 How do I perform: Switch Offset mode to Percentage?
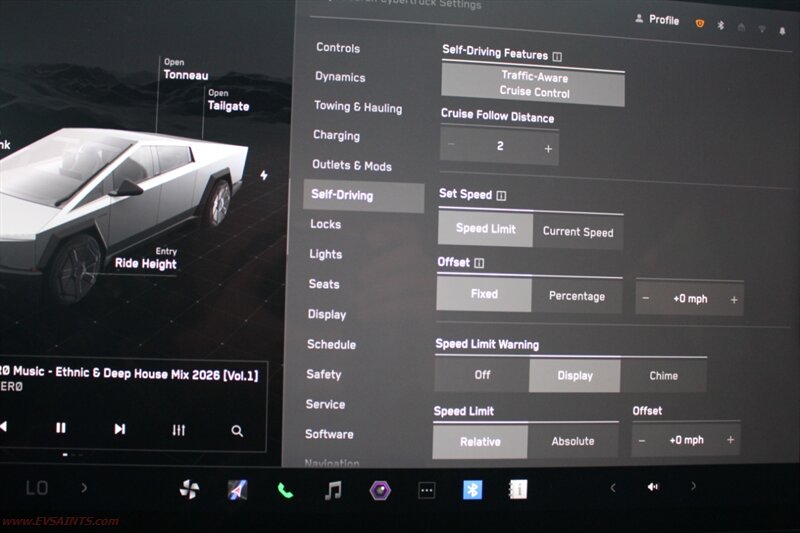pos(577,296)
